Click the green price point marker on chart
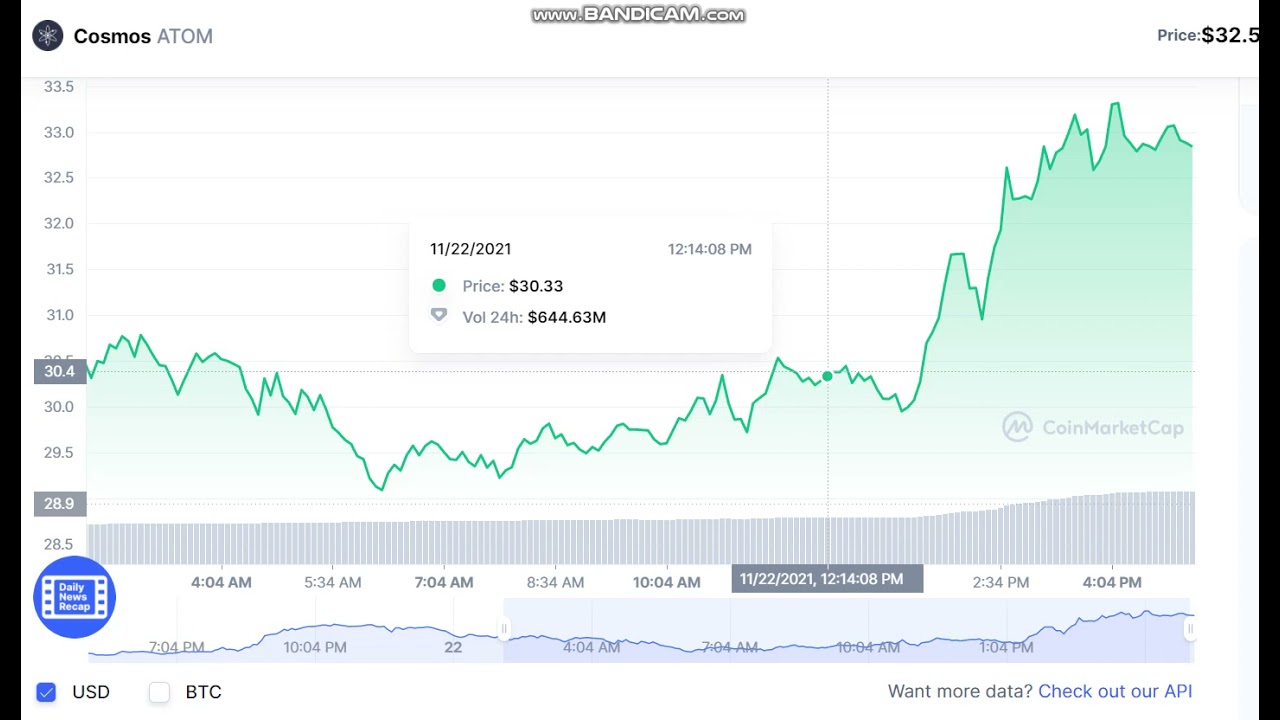 [827, 376]
